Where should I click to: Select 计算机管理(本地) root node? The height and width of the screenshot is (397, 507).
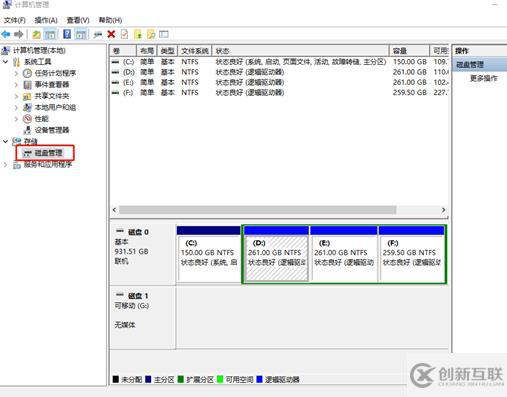tap(39, 51)
